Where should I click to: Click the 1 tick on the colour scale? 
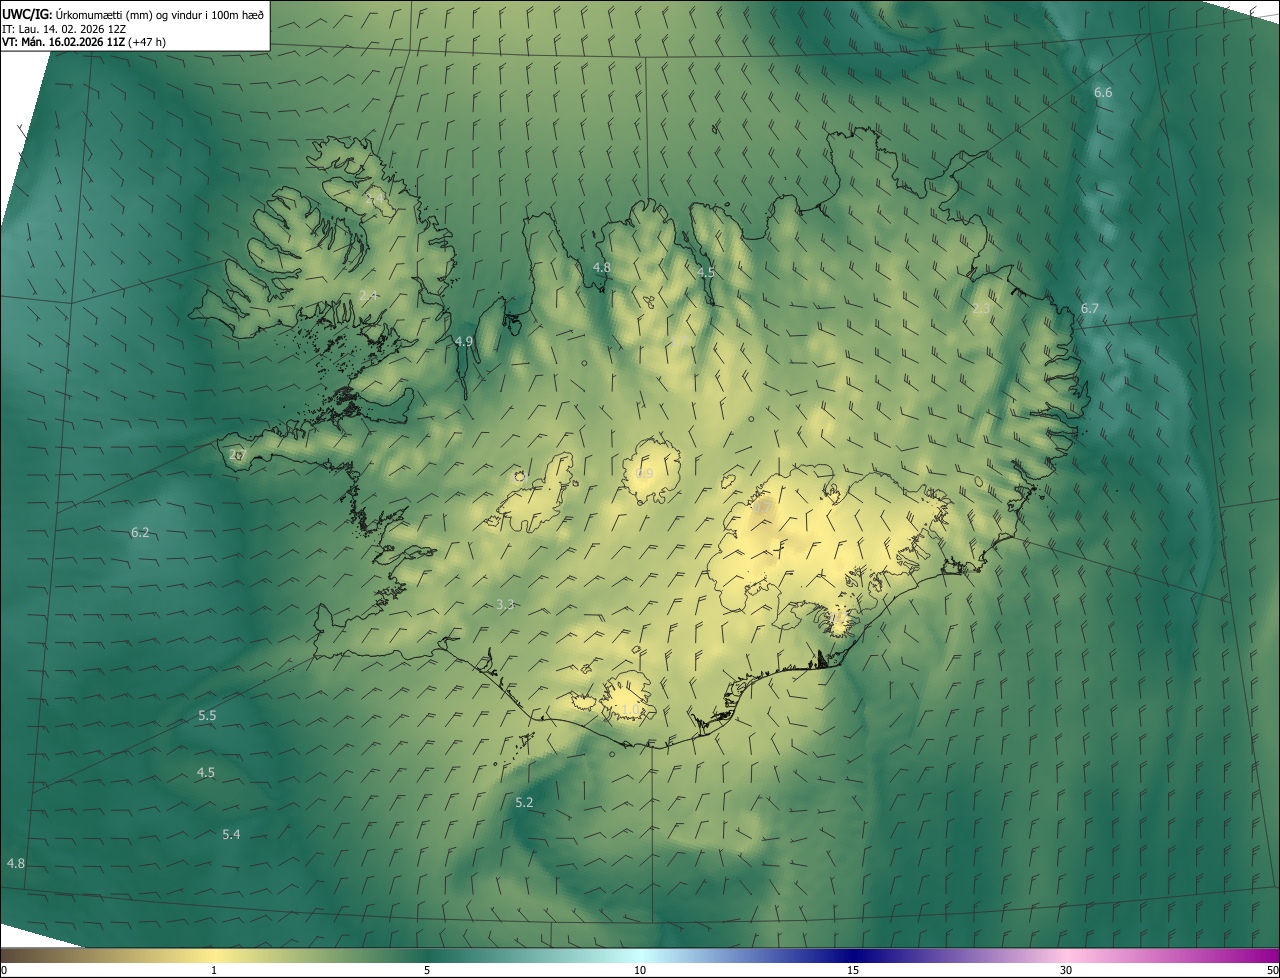(214, 970)
